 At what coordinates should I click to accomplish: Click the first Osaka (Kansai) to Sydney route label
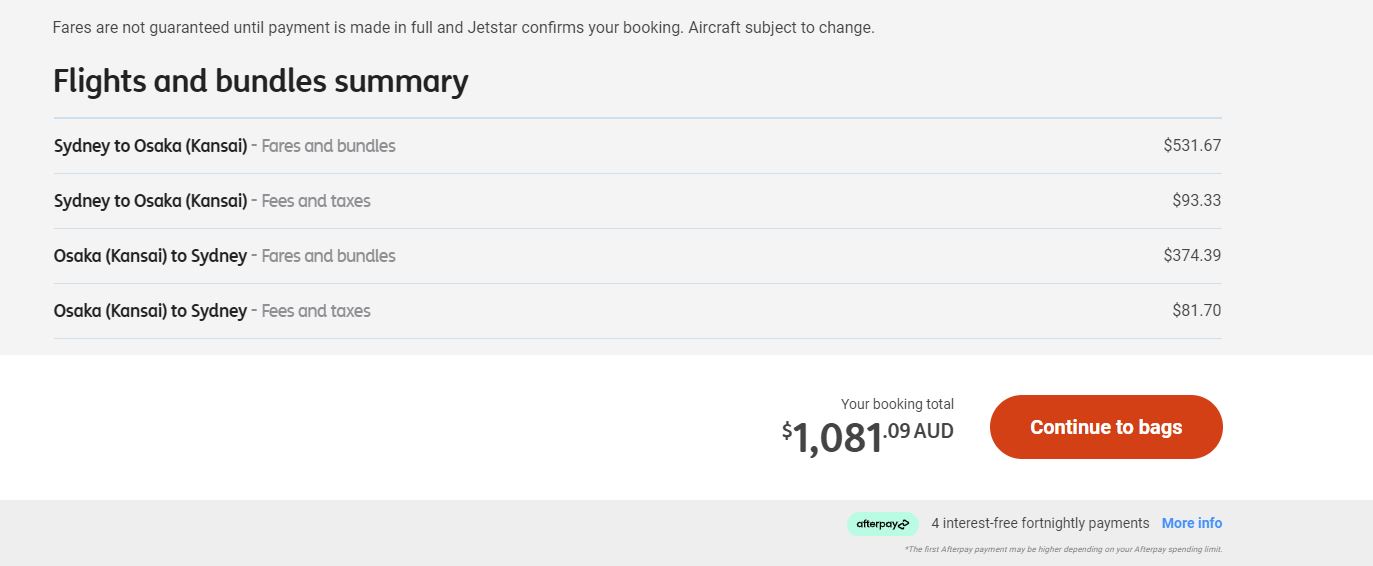coord(150,256)
